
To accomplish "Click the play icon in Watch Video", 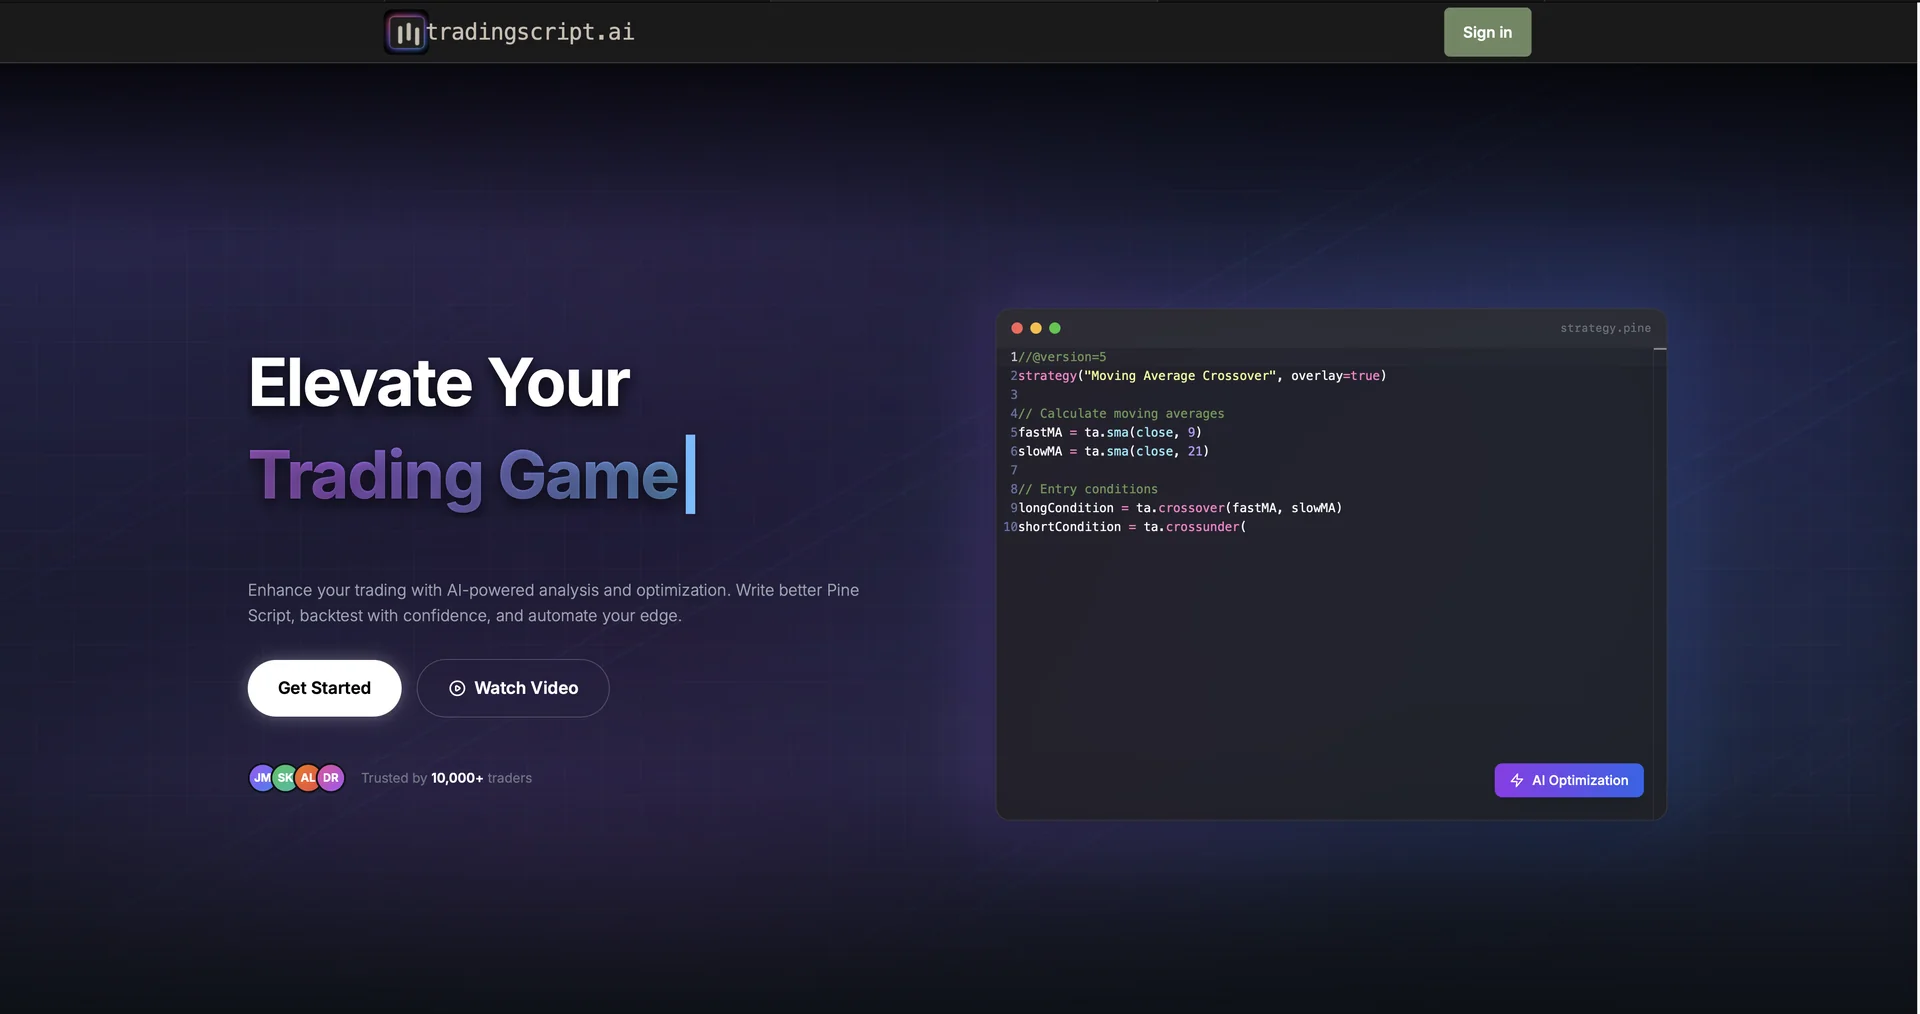I will 457,688.
